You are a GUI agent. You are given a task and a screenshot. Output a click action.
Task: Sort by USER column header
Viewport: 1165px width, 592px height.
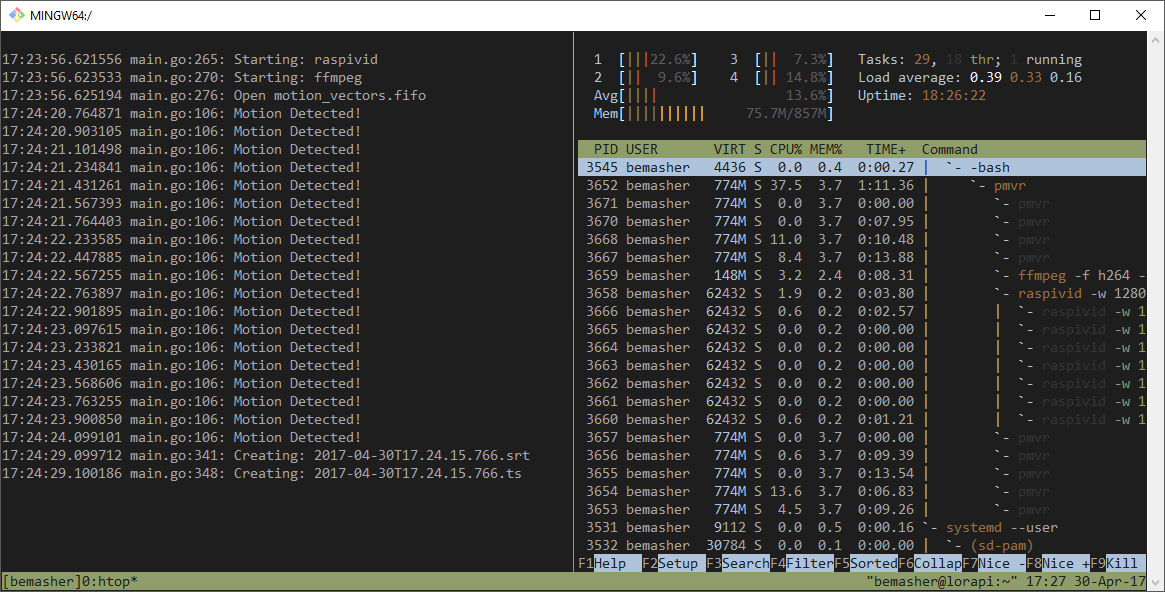[x=641, y=149]
